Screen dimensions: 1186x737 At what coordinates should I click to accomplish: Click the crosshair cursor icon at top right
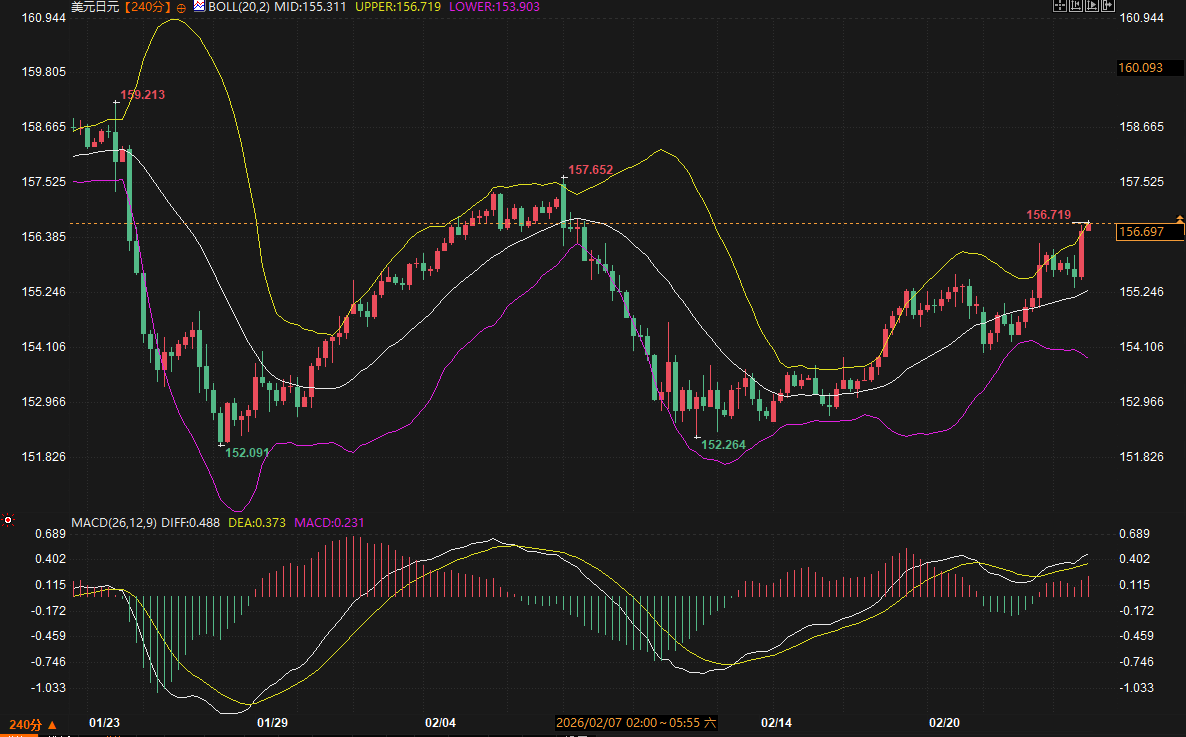coord(1059,6)
